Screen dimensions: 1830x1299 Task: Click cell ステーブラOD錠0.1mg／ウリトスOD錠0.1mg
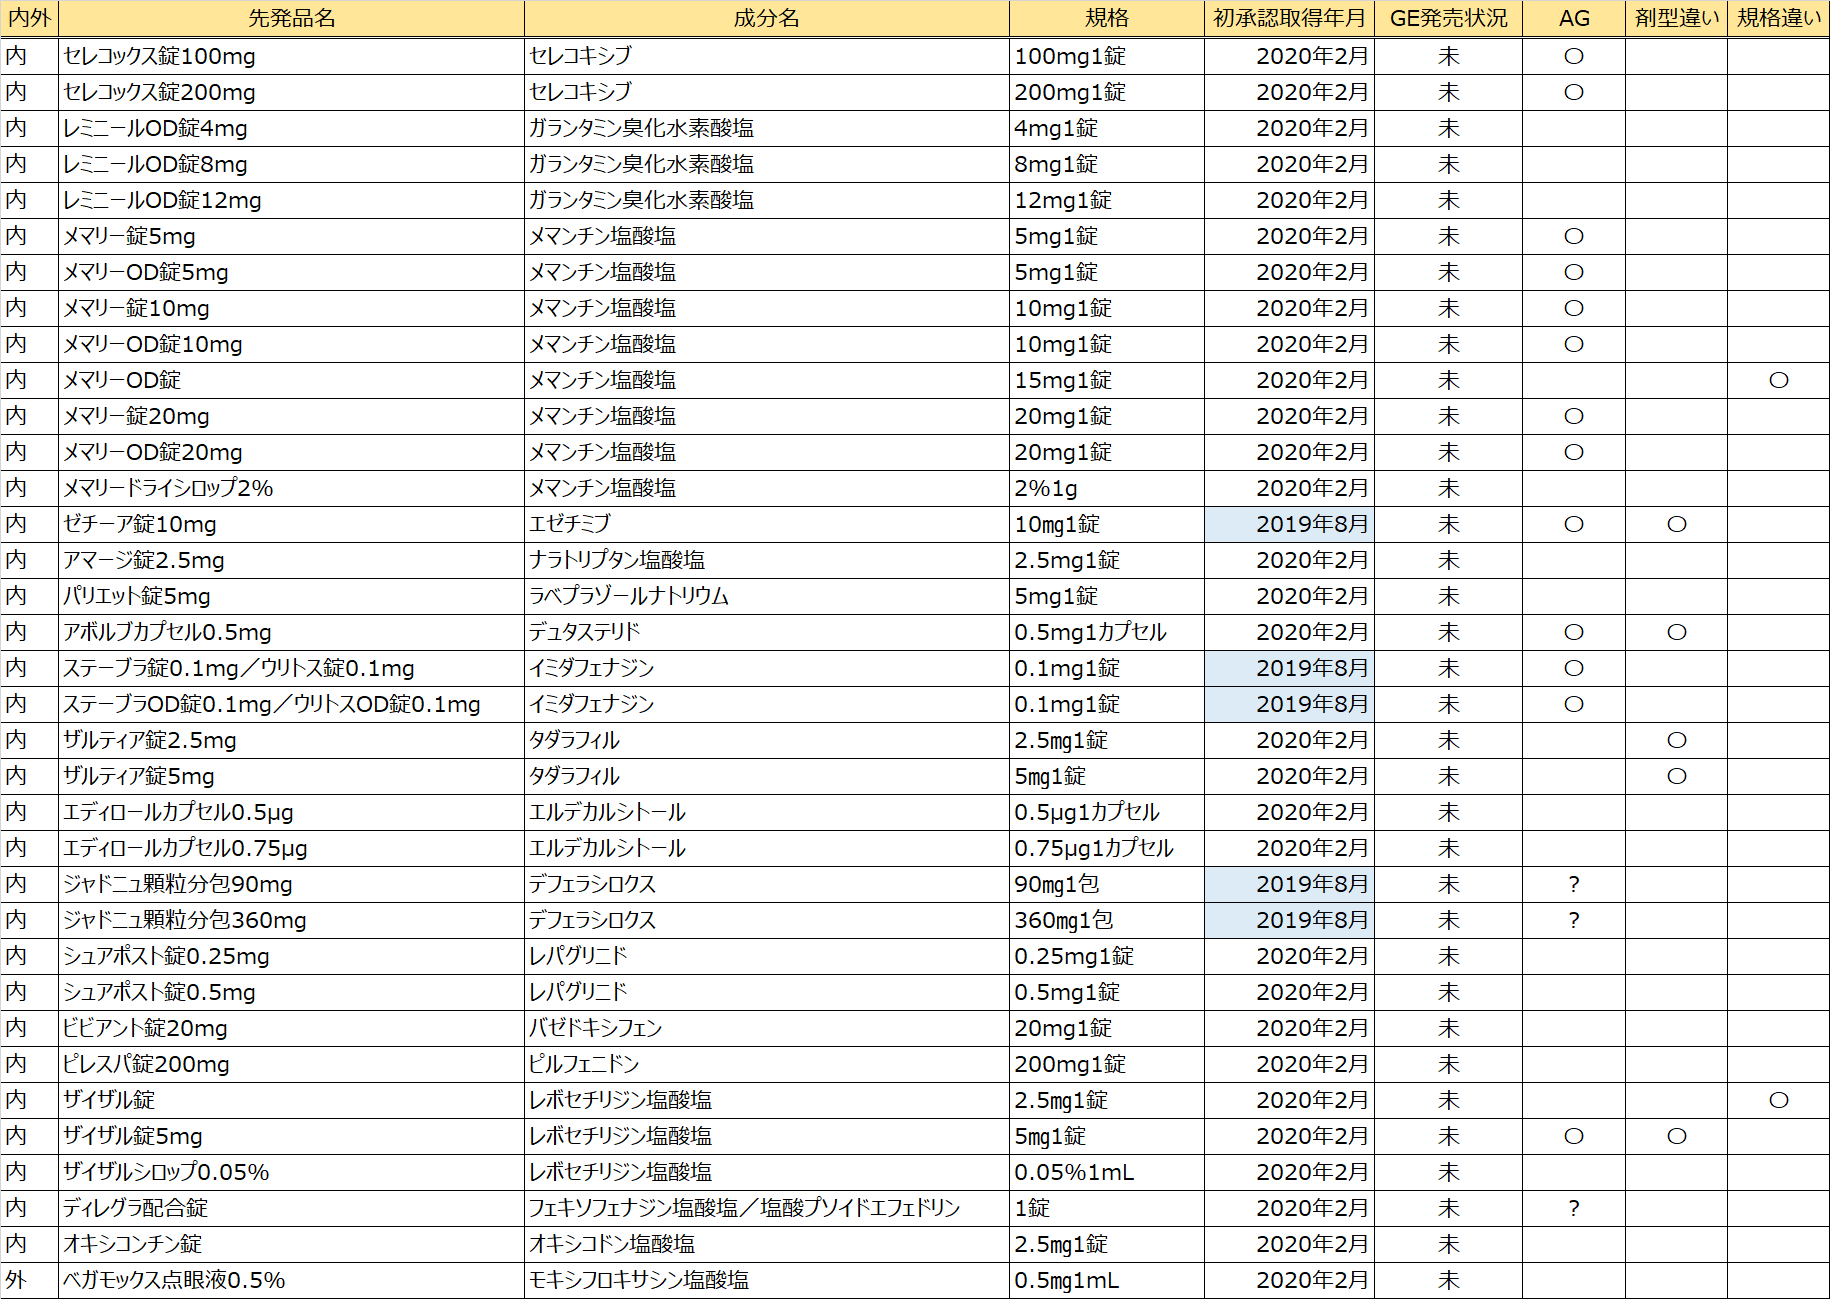(x=291, y=704)
